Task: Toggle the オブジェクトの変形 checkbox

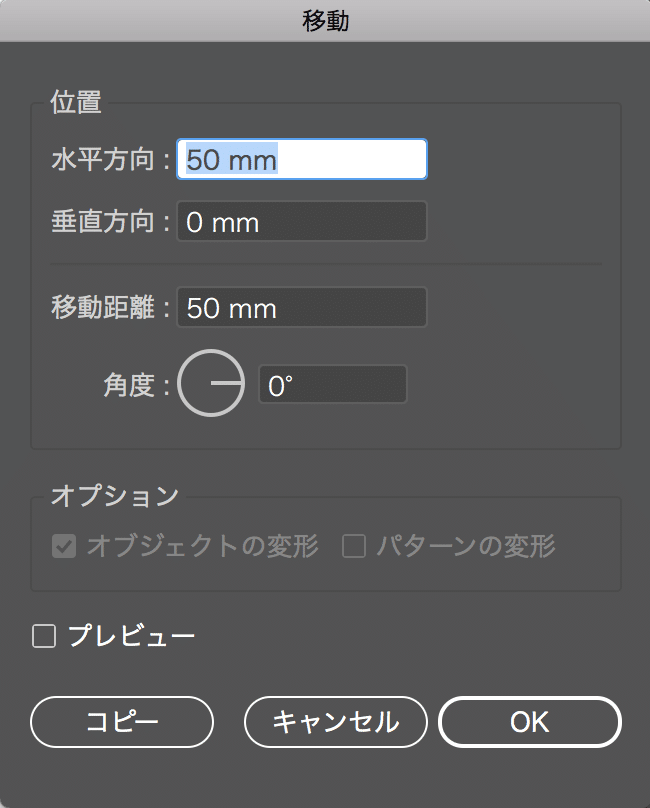Action: [x=64, y=546]
